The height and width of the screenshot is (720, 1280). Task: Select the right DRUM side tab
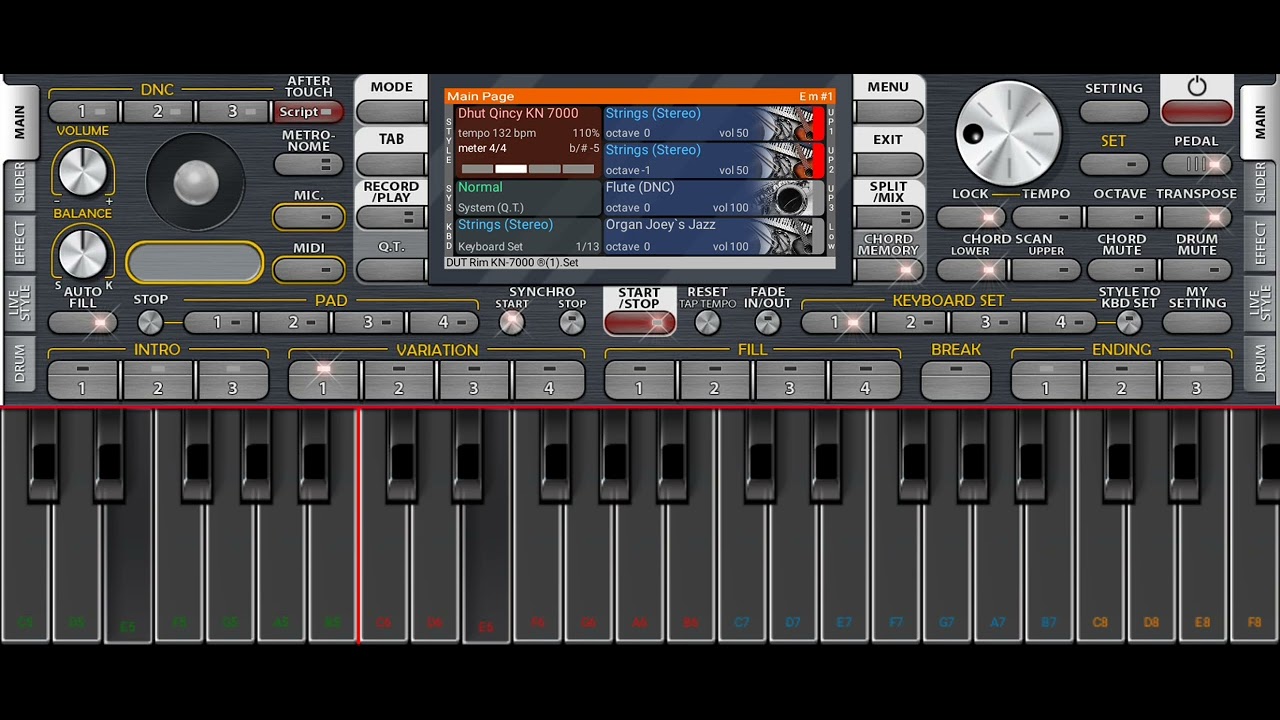[1260, 363]
